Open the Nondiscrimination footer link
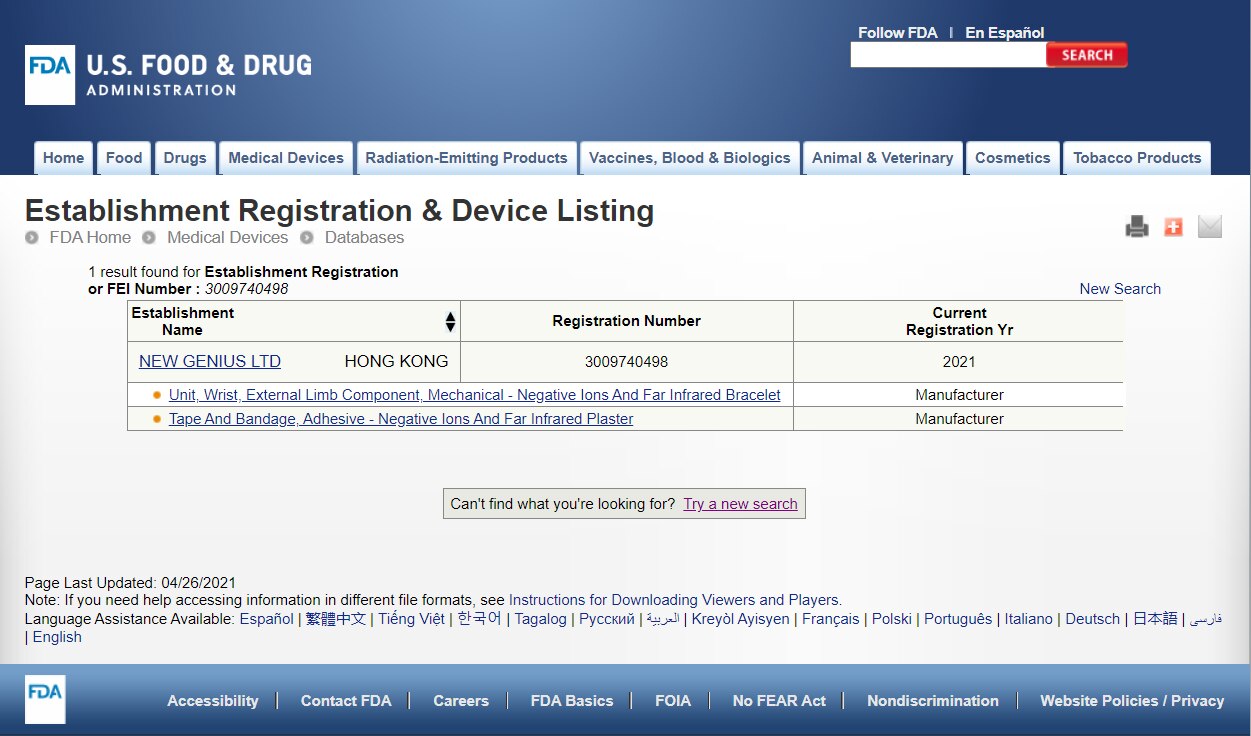This screenshot has height=736, width=1251. [933, 701]
